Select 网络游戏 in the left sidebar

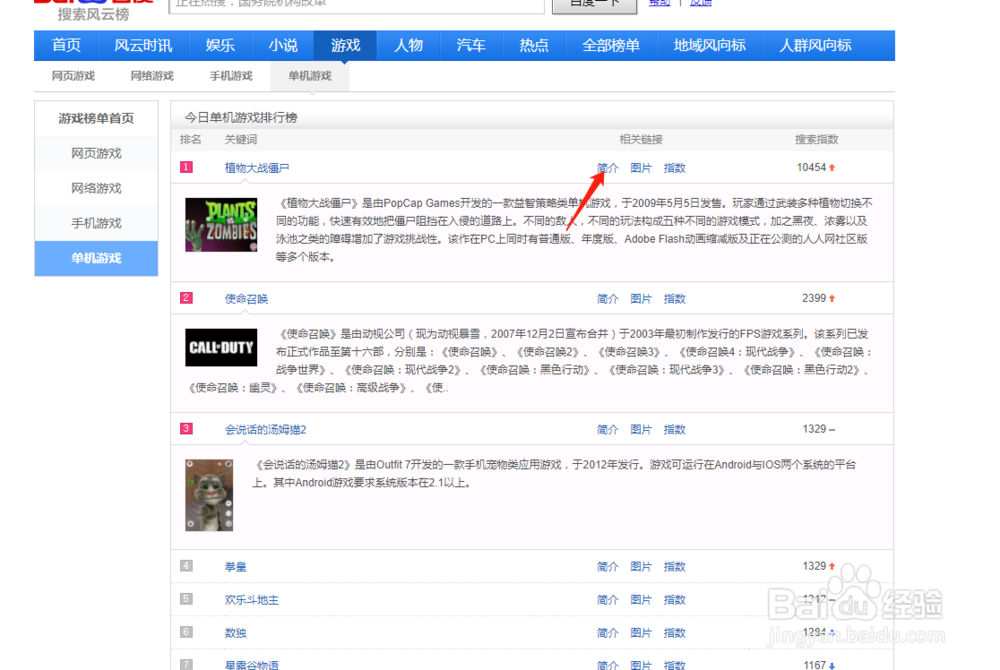click(x=96, y=188)
